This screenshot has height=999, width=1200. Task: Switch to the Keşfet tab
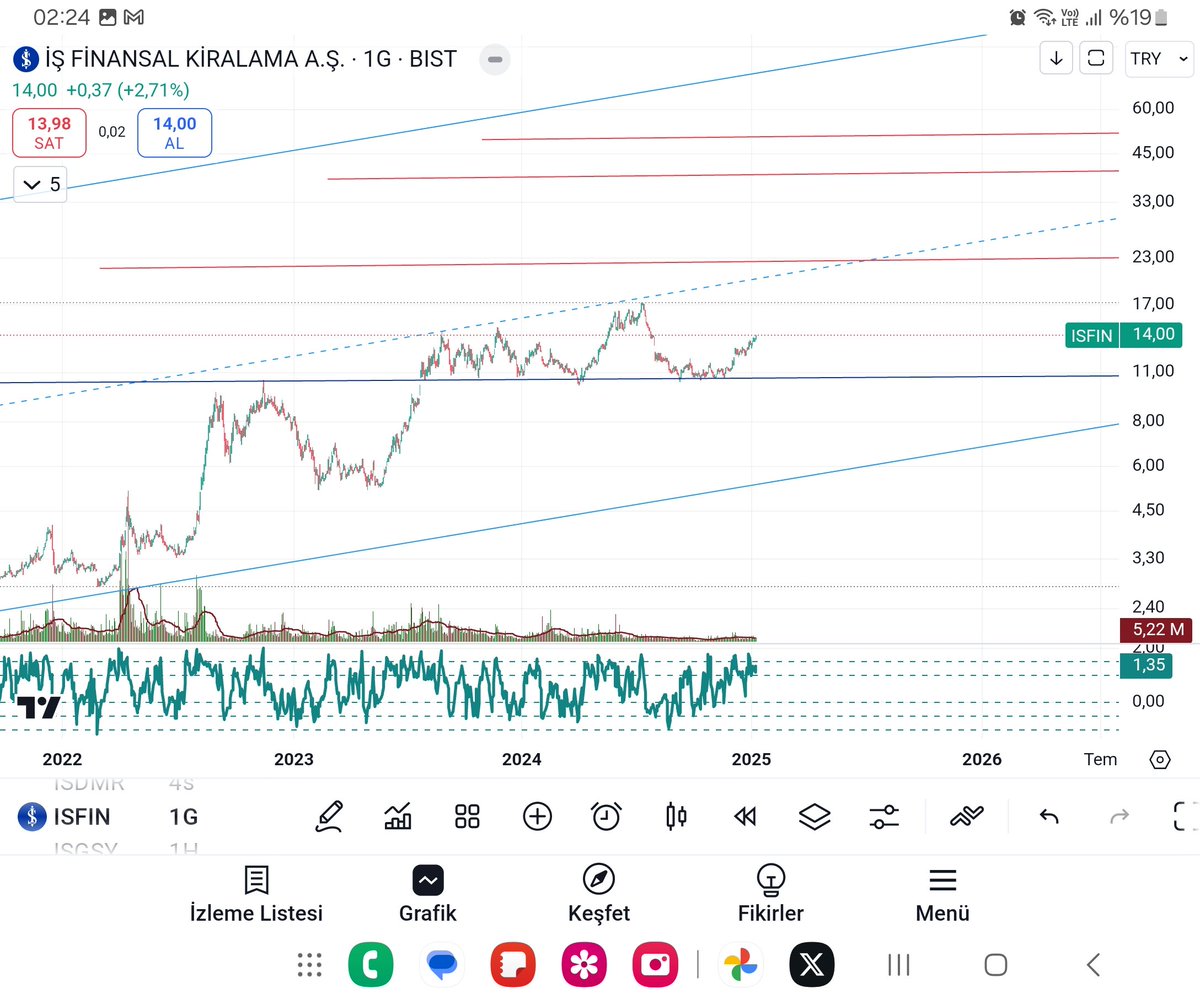tap(599, 895)
